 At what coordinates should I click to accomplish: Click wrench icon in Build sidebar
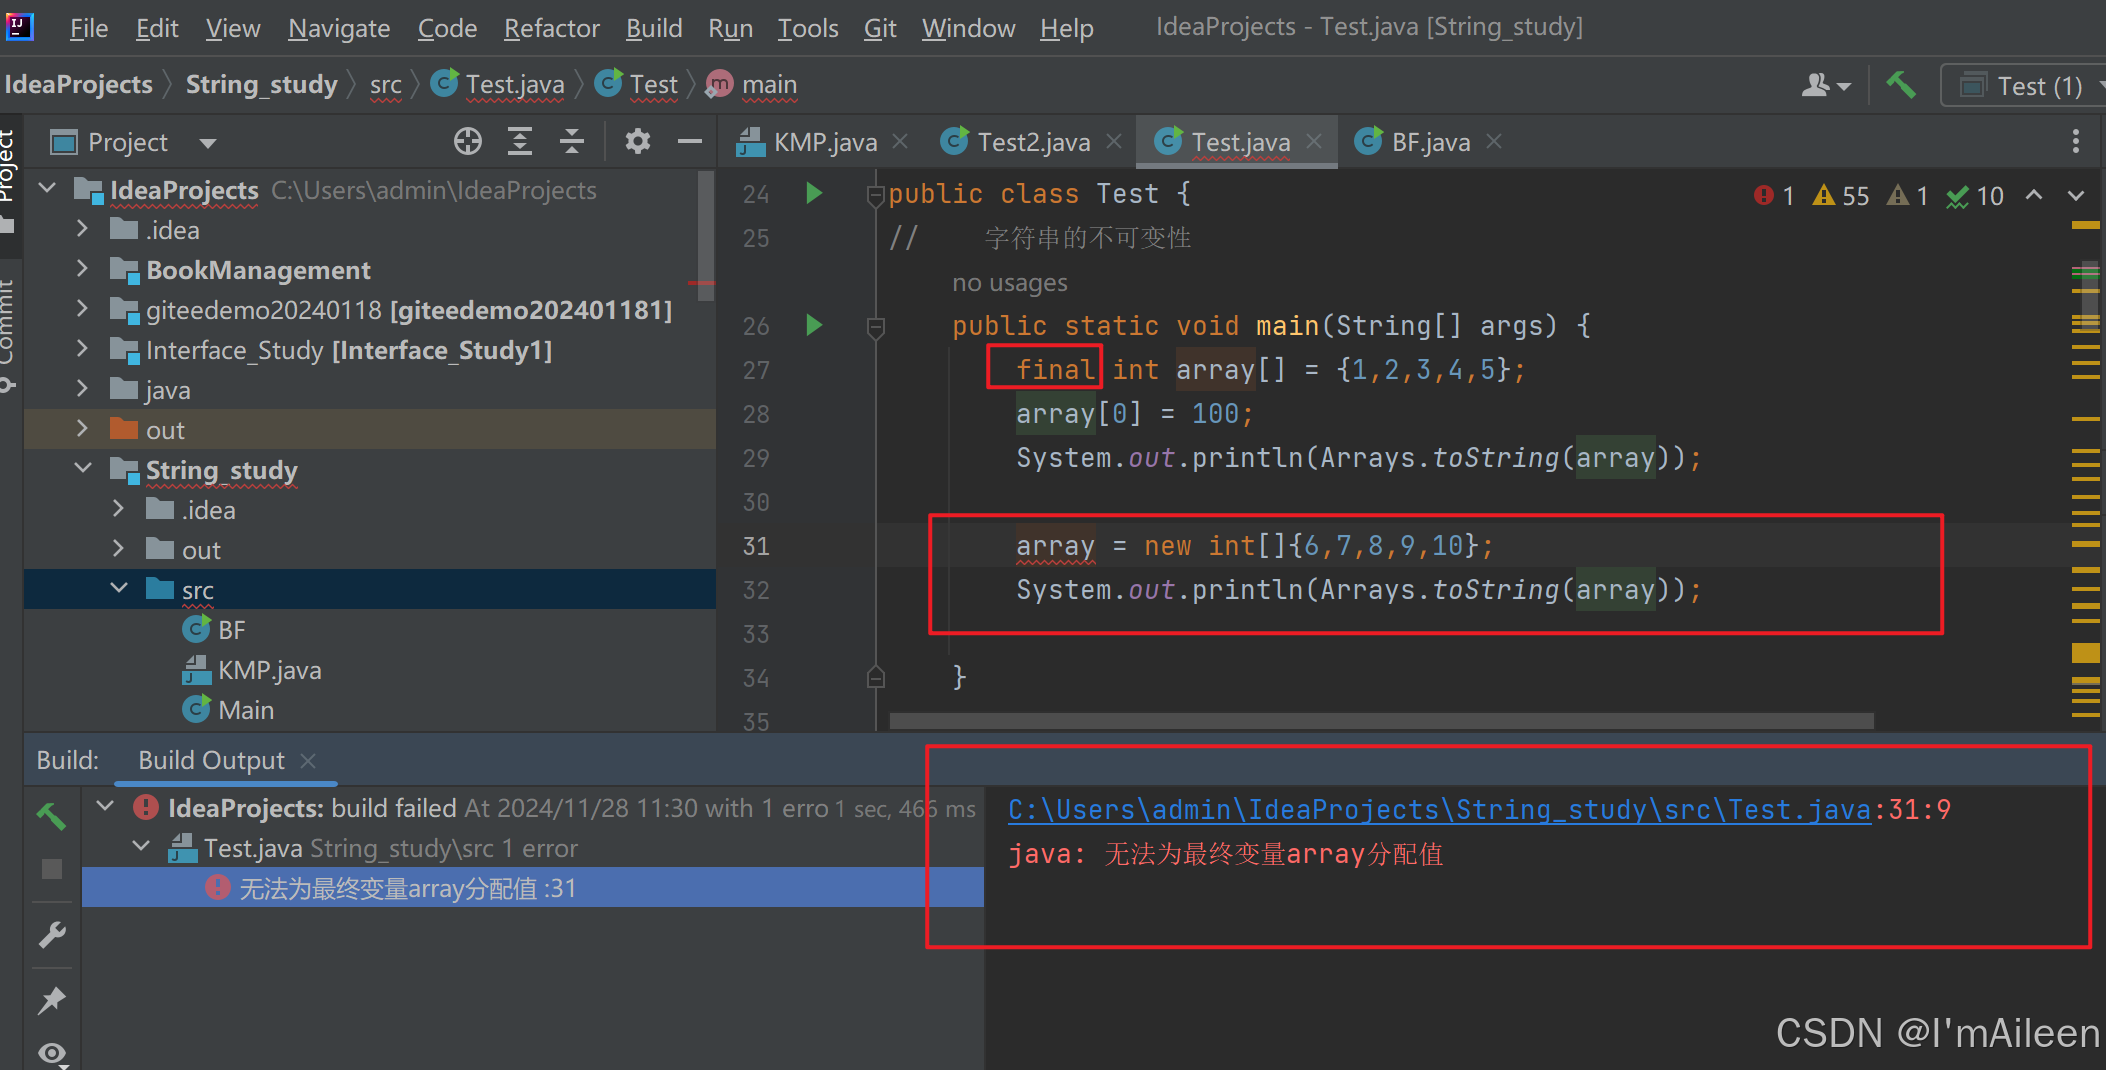click(x=51, y=935)
